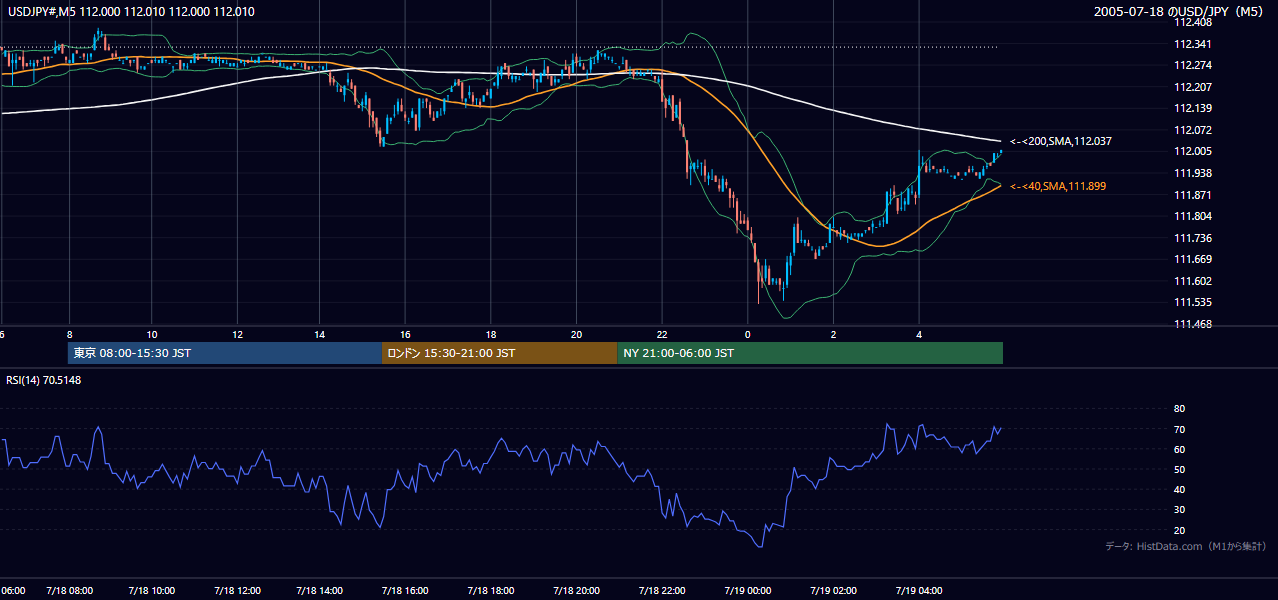Click the 7/18 12:00 bottom time label
Image resolution: width=1278 pixels, height=600 pixels.
click(x=237, y=590)
